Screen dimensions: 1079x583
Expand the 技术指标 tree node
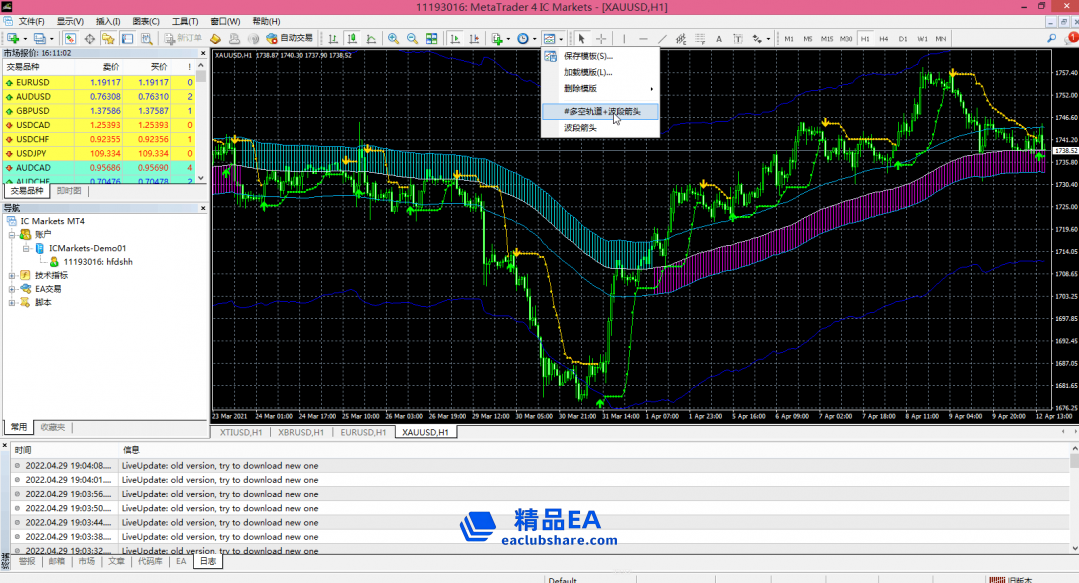[12, 275]
